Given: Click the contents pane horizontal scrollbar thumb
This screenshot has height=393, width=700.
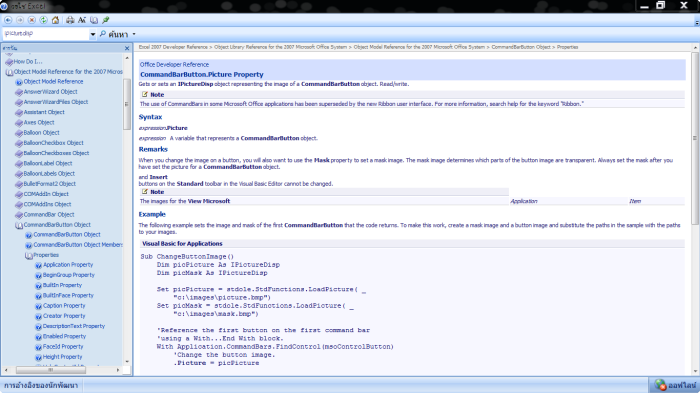Looking at the screenshot, I should pos(50,370).
